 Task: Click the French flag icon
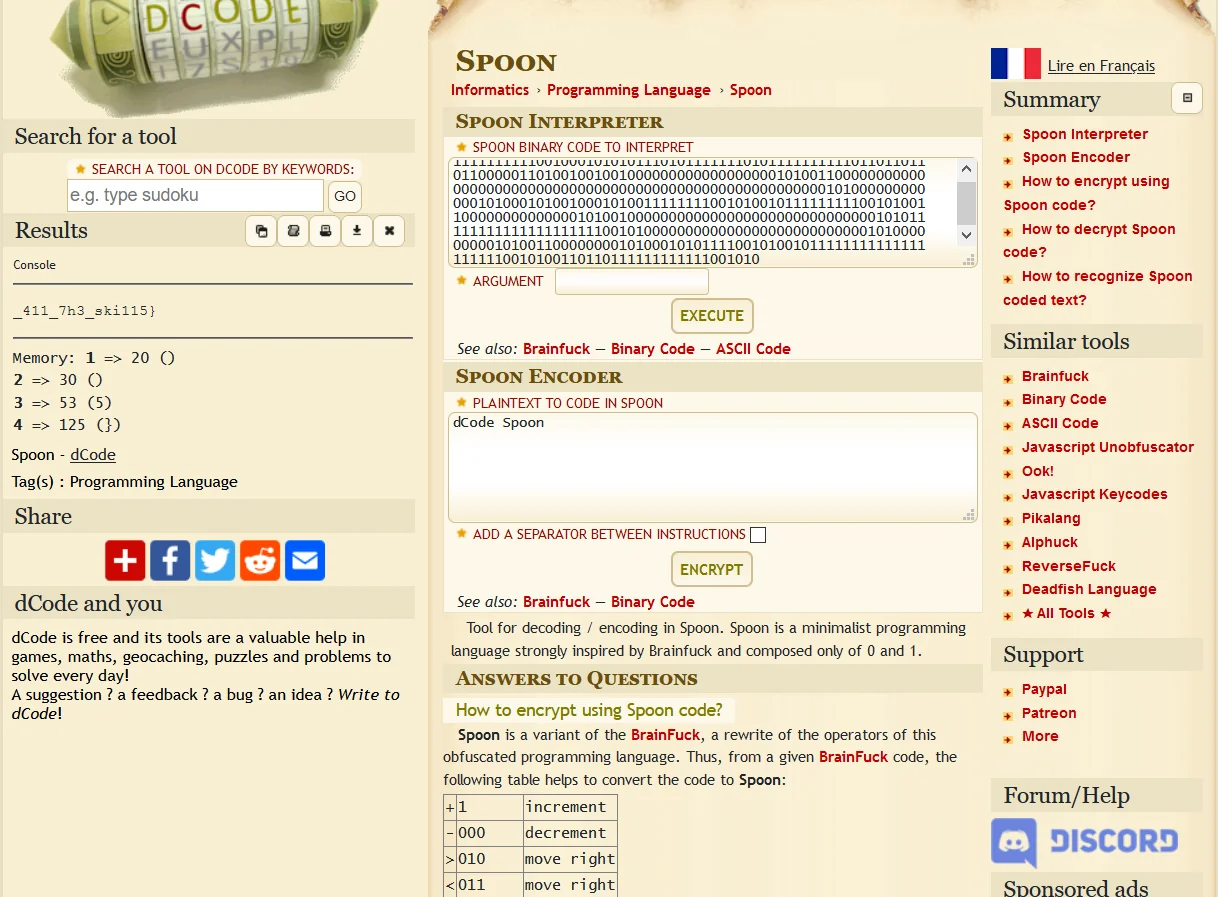pos(1016,64)
